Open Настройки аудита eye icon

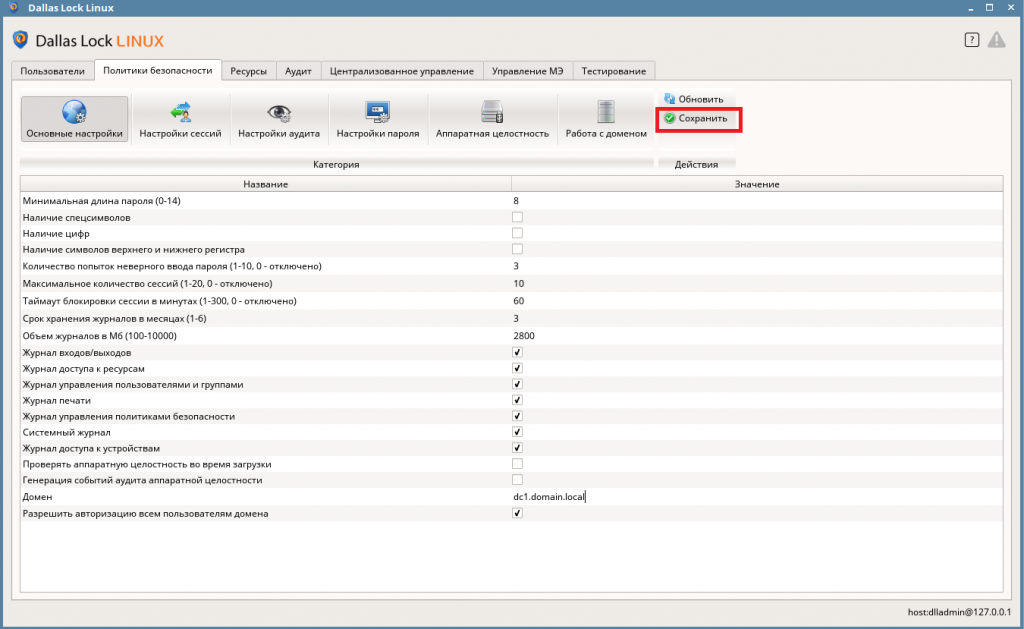(279, 113)
